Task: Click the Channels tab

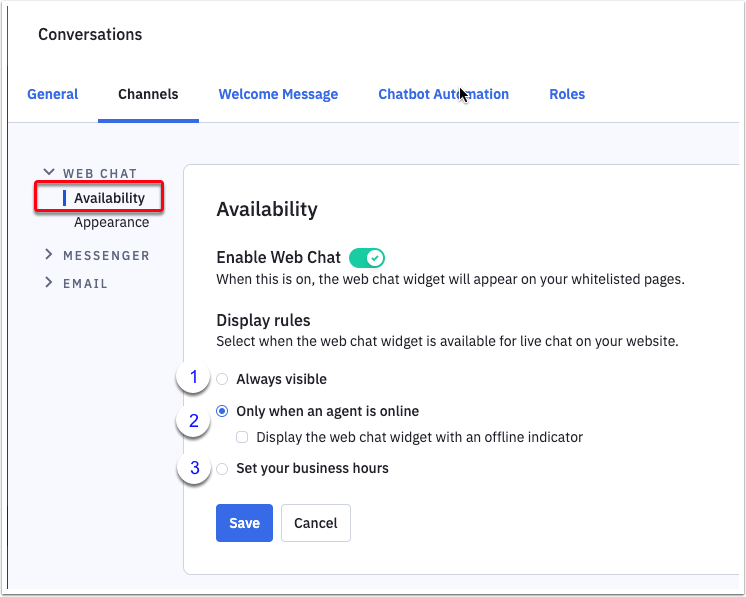Action: (148, 94)
